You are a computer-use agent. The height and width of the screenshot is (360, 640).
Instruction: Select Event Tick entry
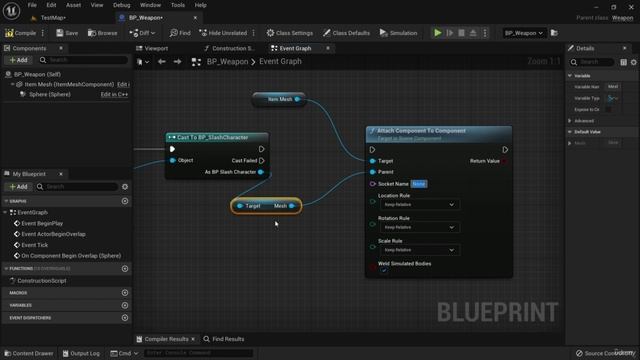[x=35, y=245]
